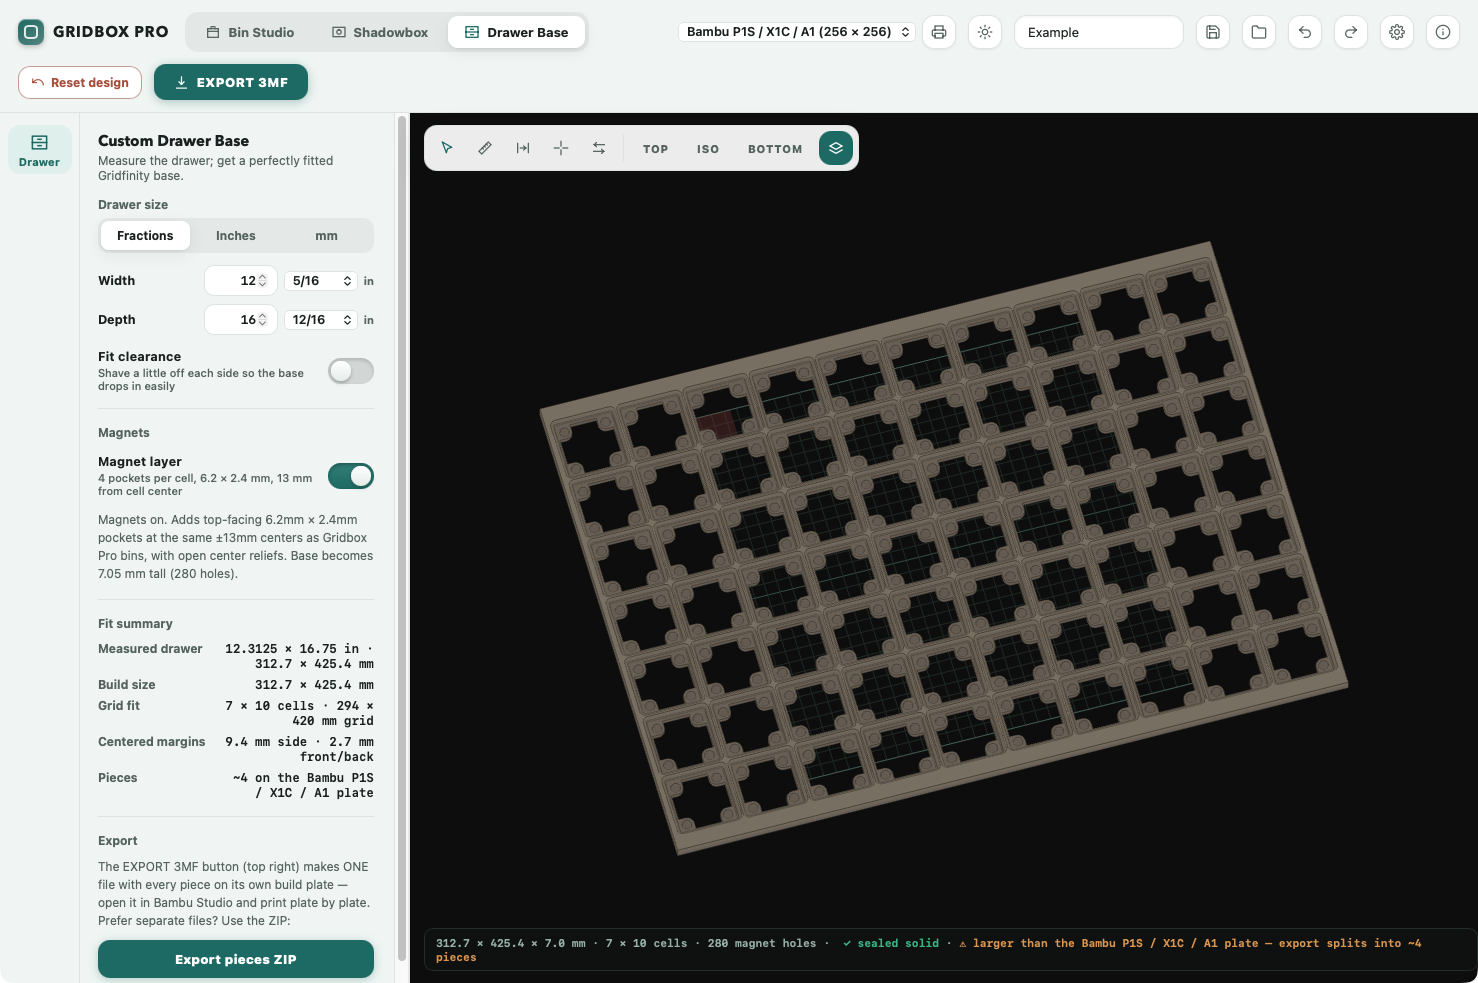Open info circle icon
This screenshot has width=1478, height=983.
point(1443,32)
